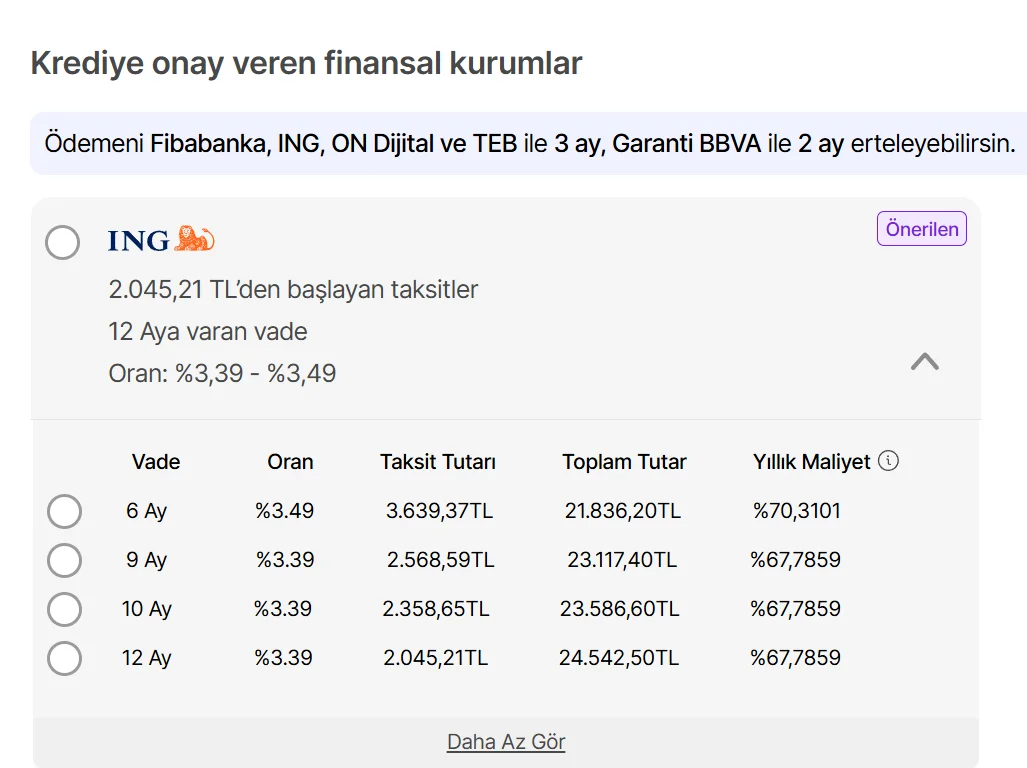Click the Daha Az Gör link
Screen dimensions: 1027x768
pos(506,742)
